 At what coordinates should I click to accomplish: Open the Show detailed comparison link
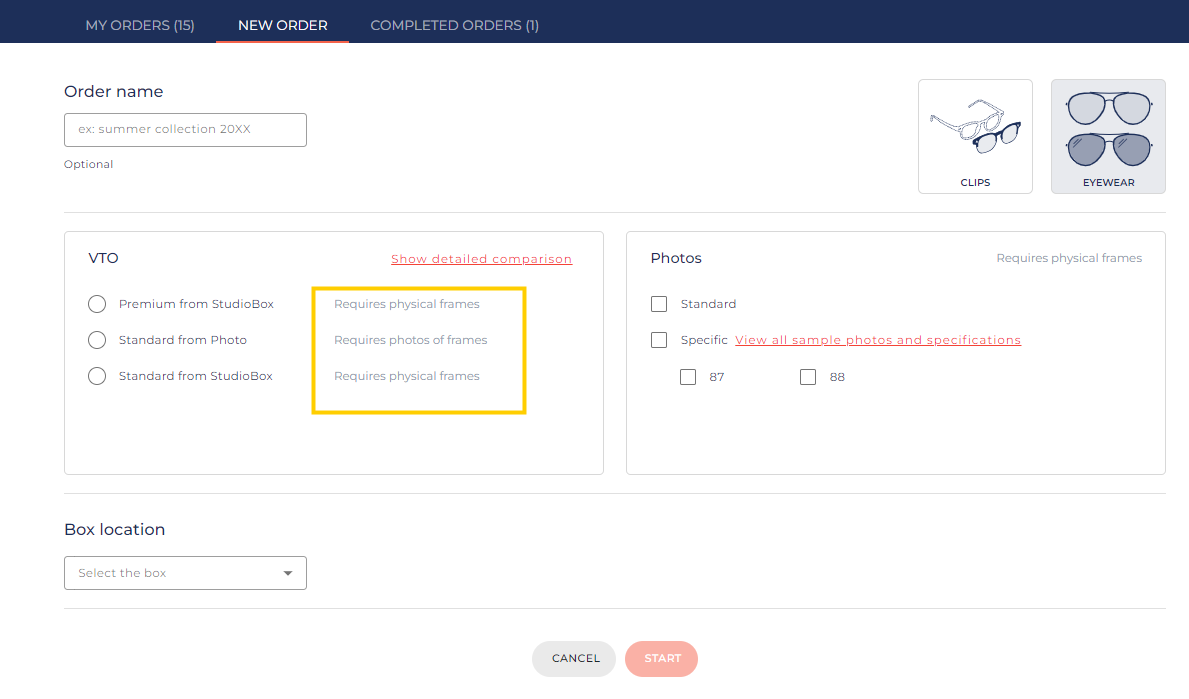click(481, 259)
